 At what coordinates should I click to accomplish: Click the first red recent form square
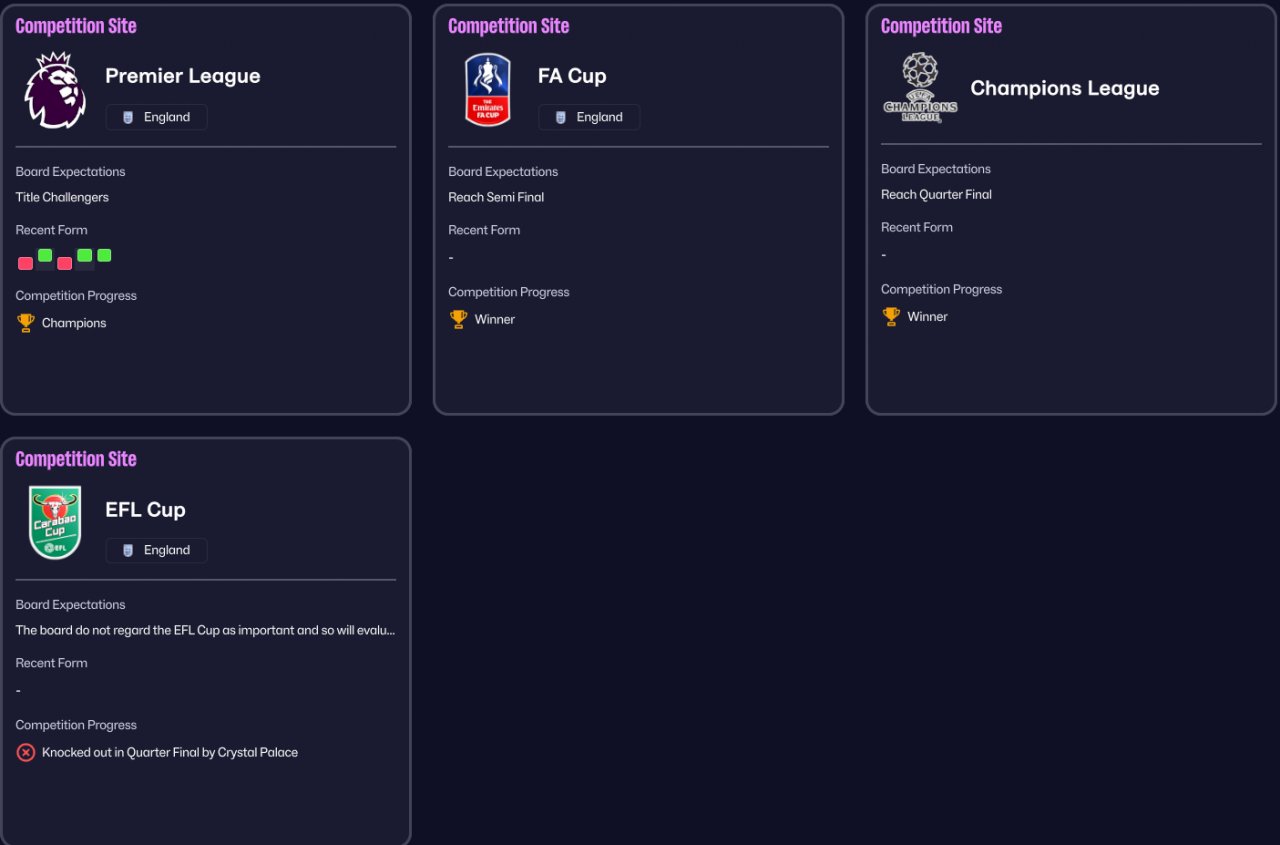coord(25,263)
